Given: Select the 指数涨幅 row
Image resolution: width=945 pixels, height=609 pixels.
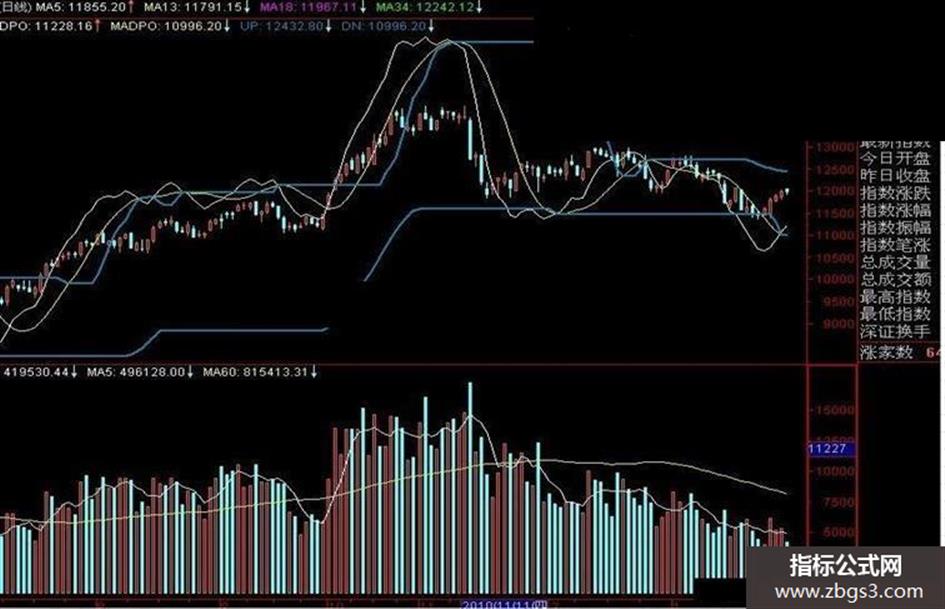Looking at the screenshot, I should [896, 210].
